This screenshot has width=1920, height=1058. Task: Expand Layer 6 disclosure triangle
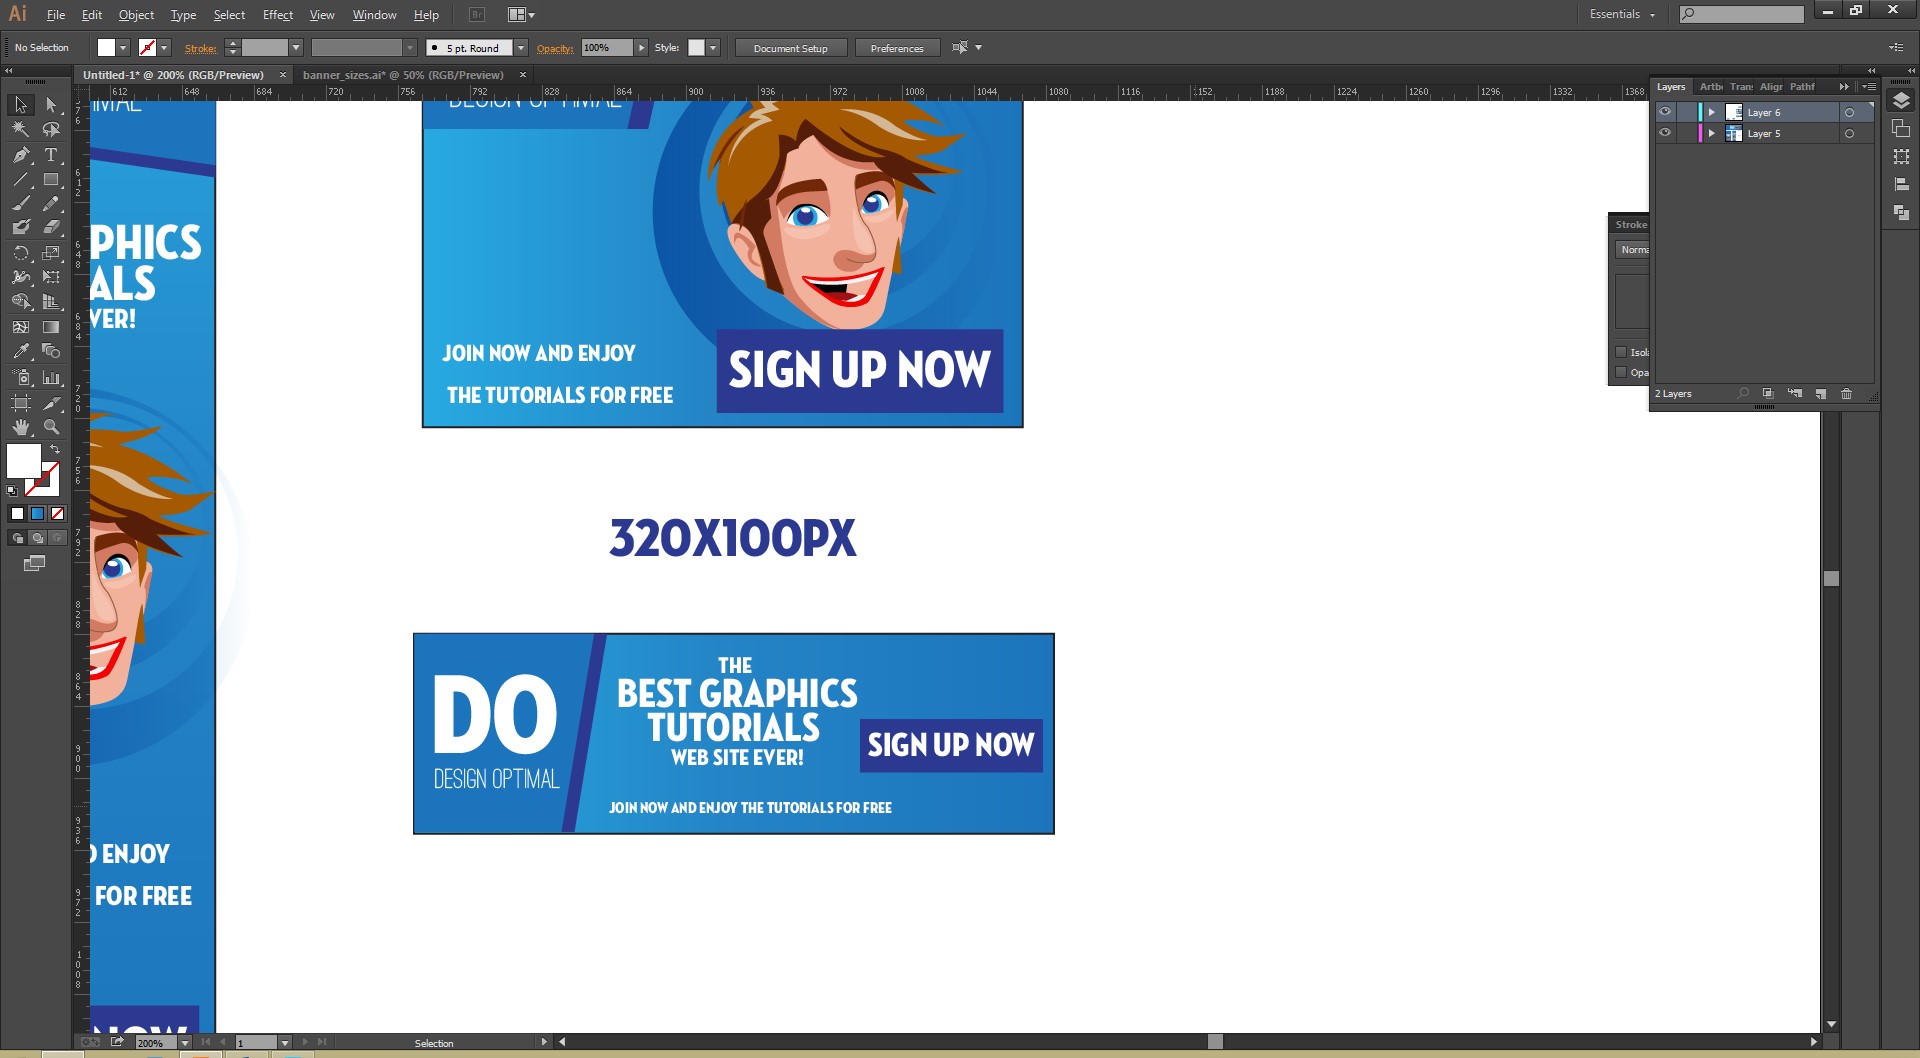(1712, 112)
